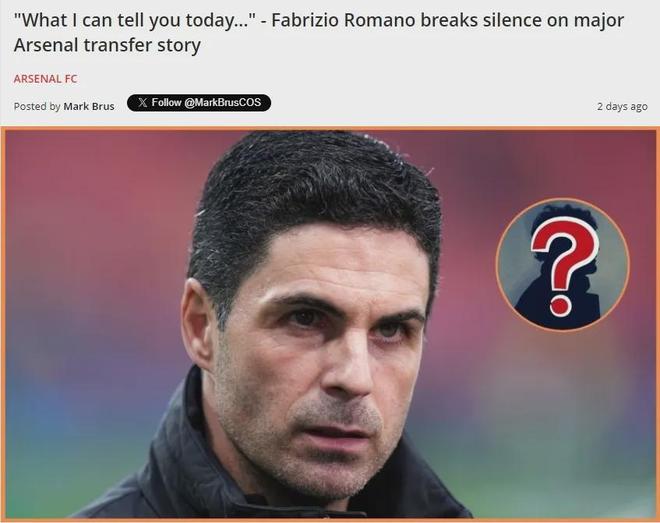The height and width of the screenshot is (523, 660).
Task: Follow @MarkBrusCOS on X
Action: click(x=199, y=103)
